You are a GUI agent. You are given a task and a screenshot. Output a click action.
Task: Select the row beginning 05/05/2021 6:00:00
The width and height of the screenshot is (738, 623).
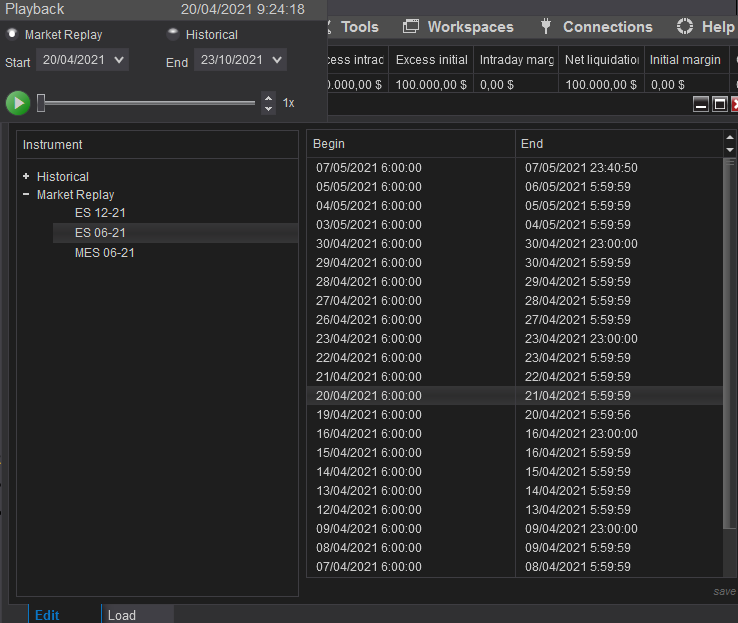coord(514,187)
